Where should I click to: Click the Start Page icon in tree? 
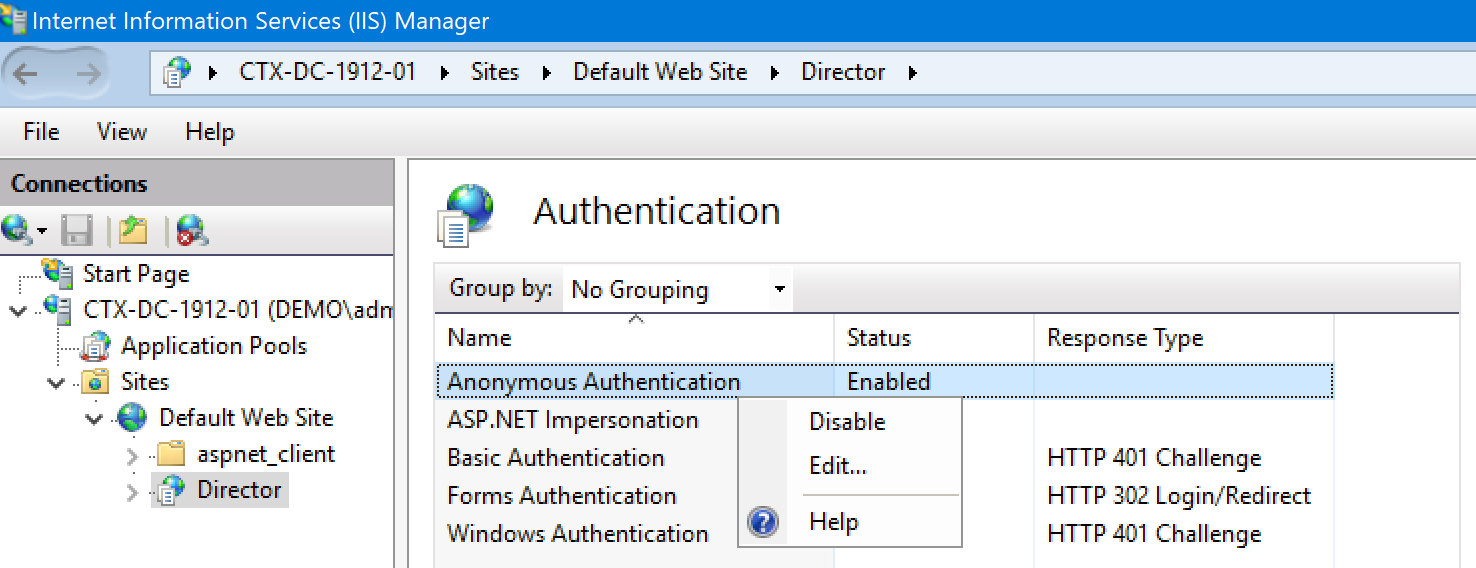(59, 272)
